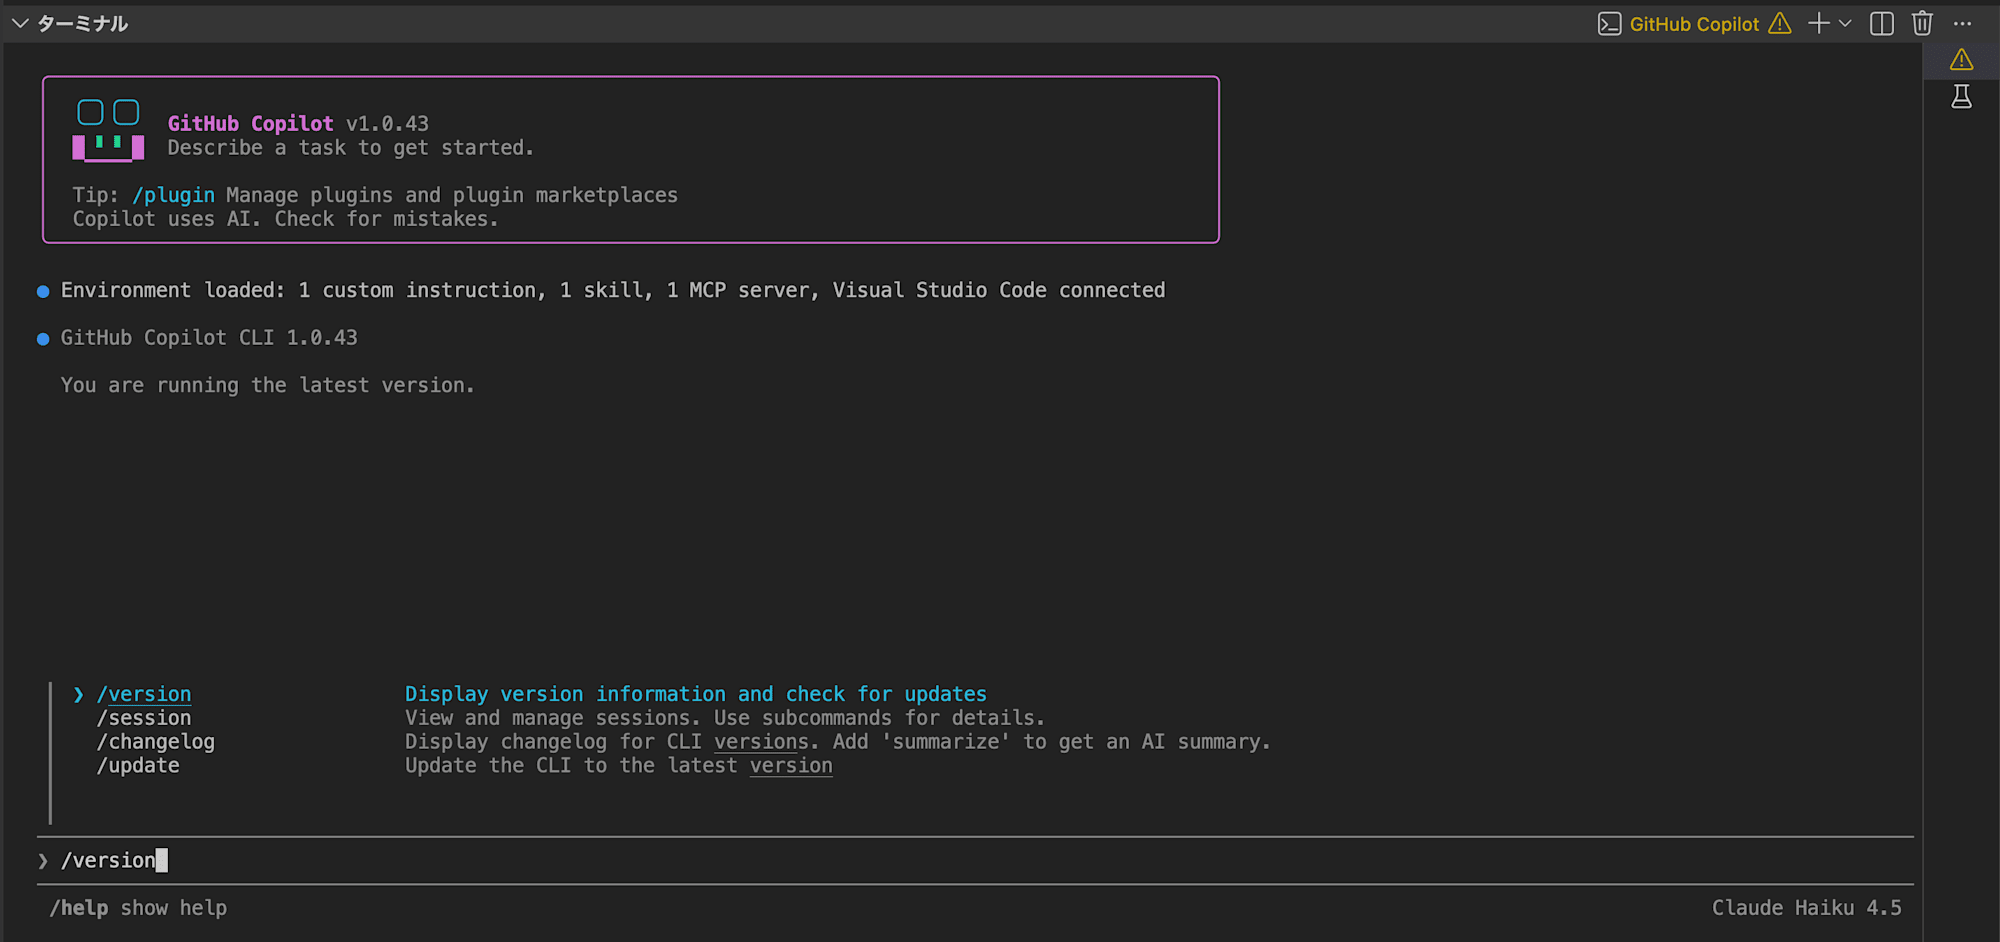The height and width of the screenshot is (942, 2000).
Task: Choose the /version suggestion in the command list
Action: tap(144, 694)
